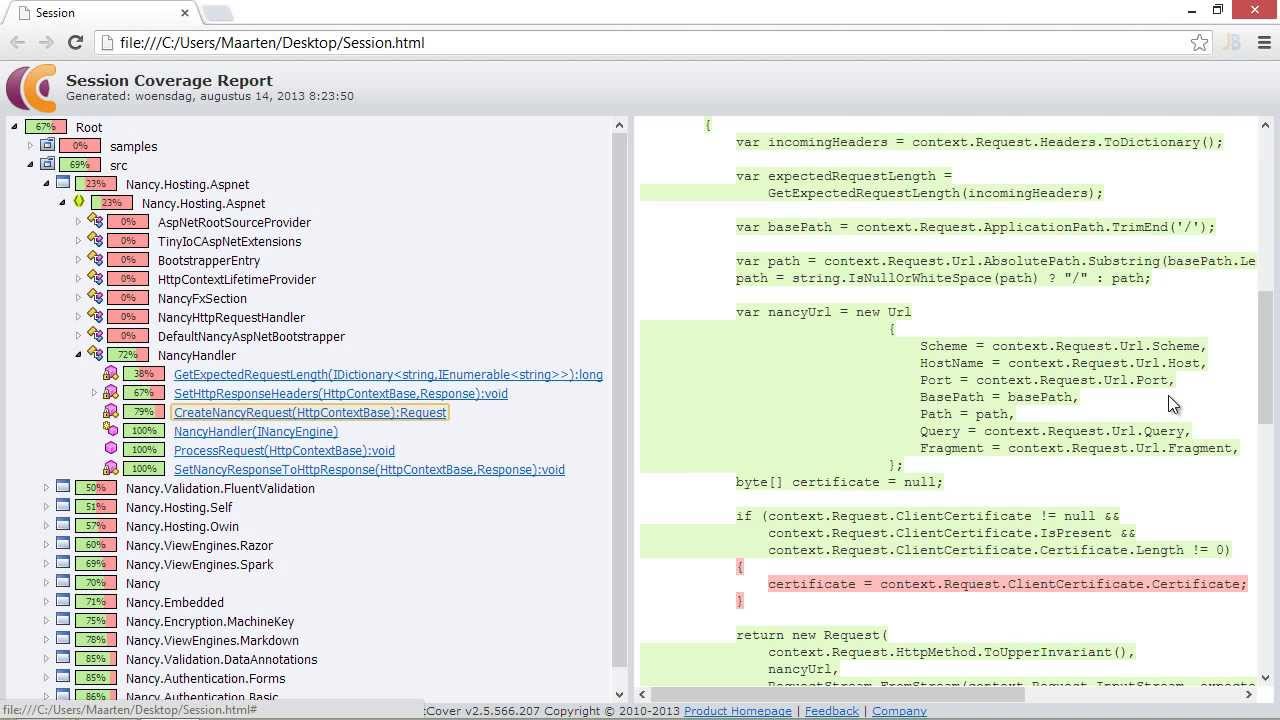Expand the Nancy.Embedded assembly node
Image resolution: width=1280 pixels, height=720 pixels.
(46, 602)
